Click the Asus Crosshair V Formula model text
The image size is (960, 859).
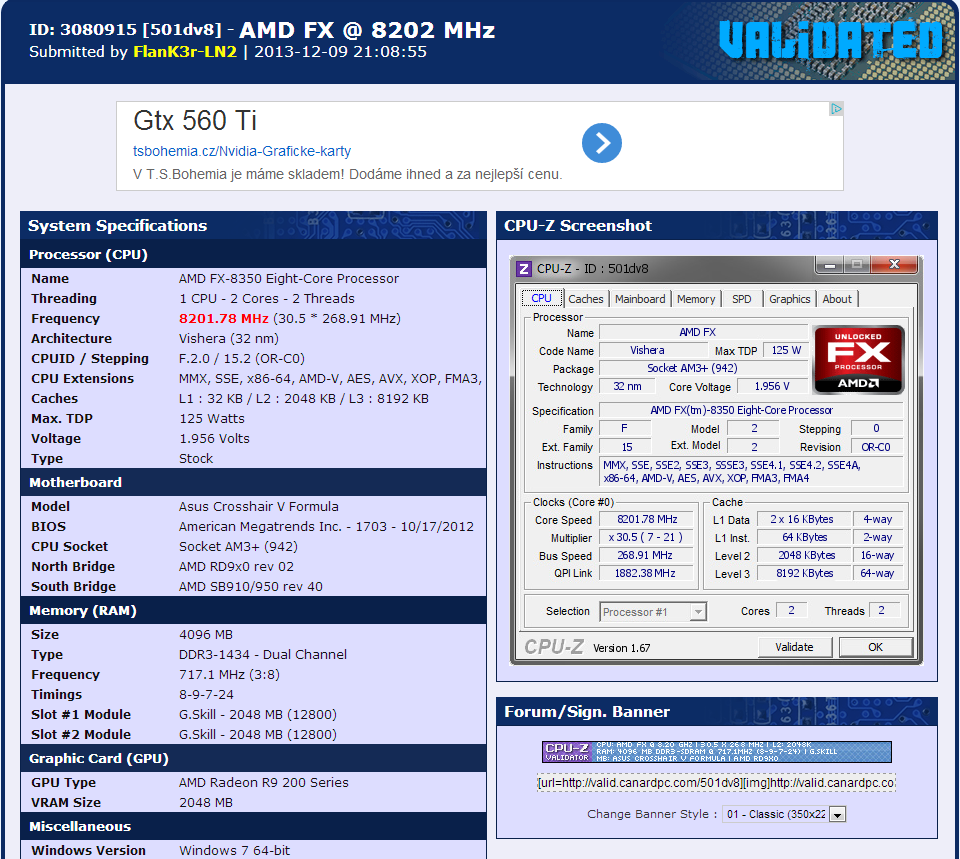pos(258,506)
